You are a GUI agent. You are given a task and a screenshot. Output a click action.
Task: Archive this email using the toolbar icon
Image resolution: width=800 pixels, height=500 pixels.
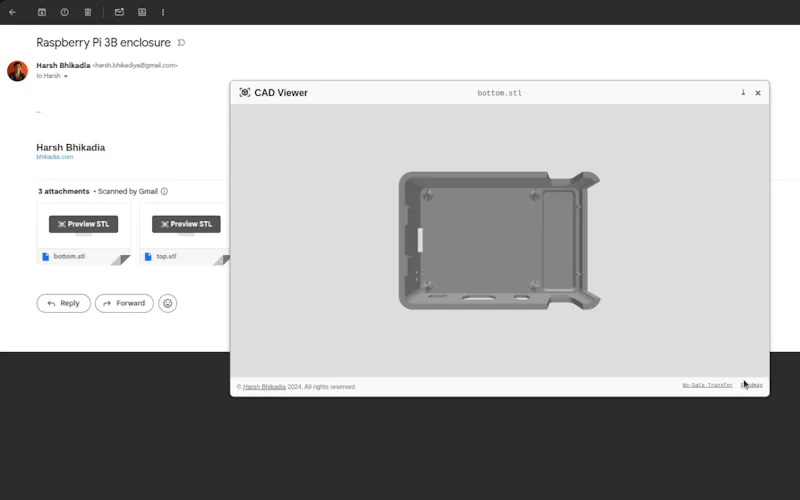[42, 12]
